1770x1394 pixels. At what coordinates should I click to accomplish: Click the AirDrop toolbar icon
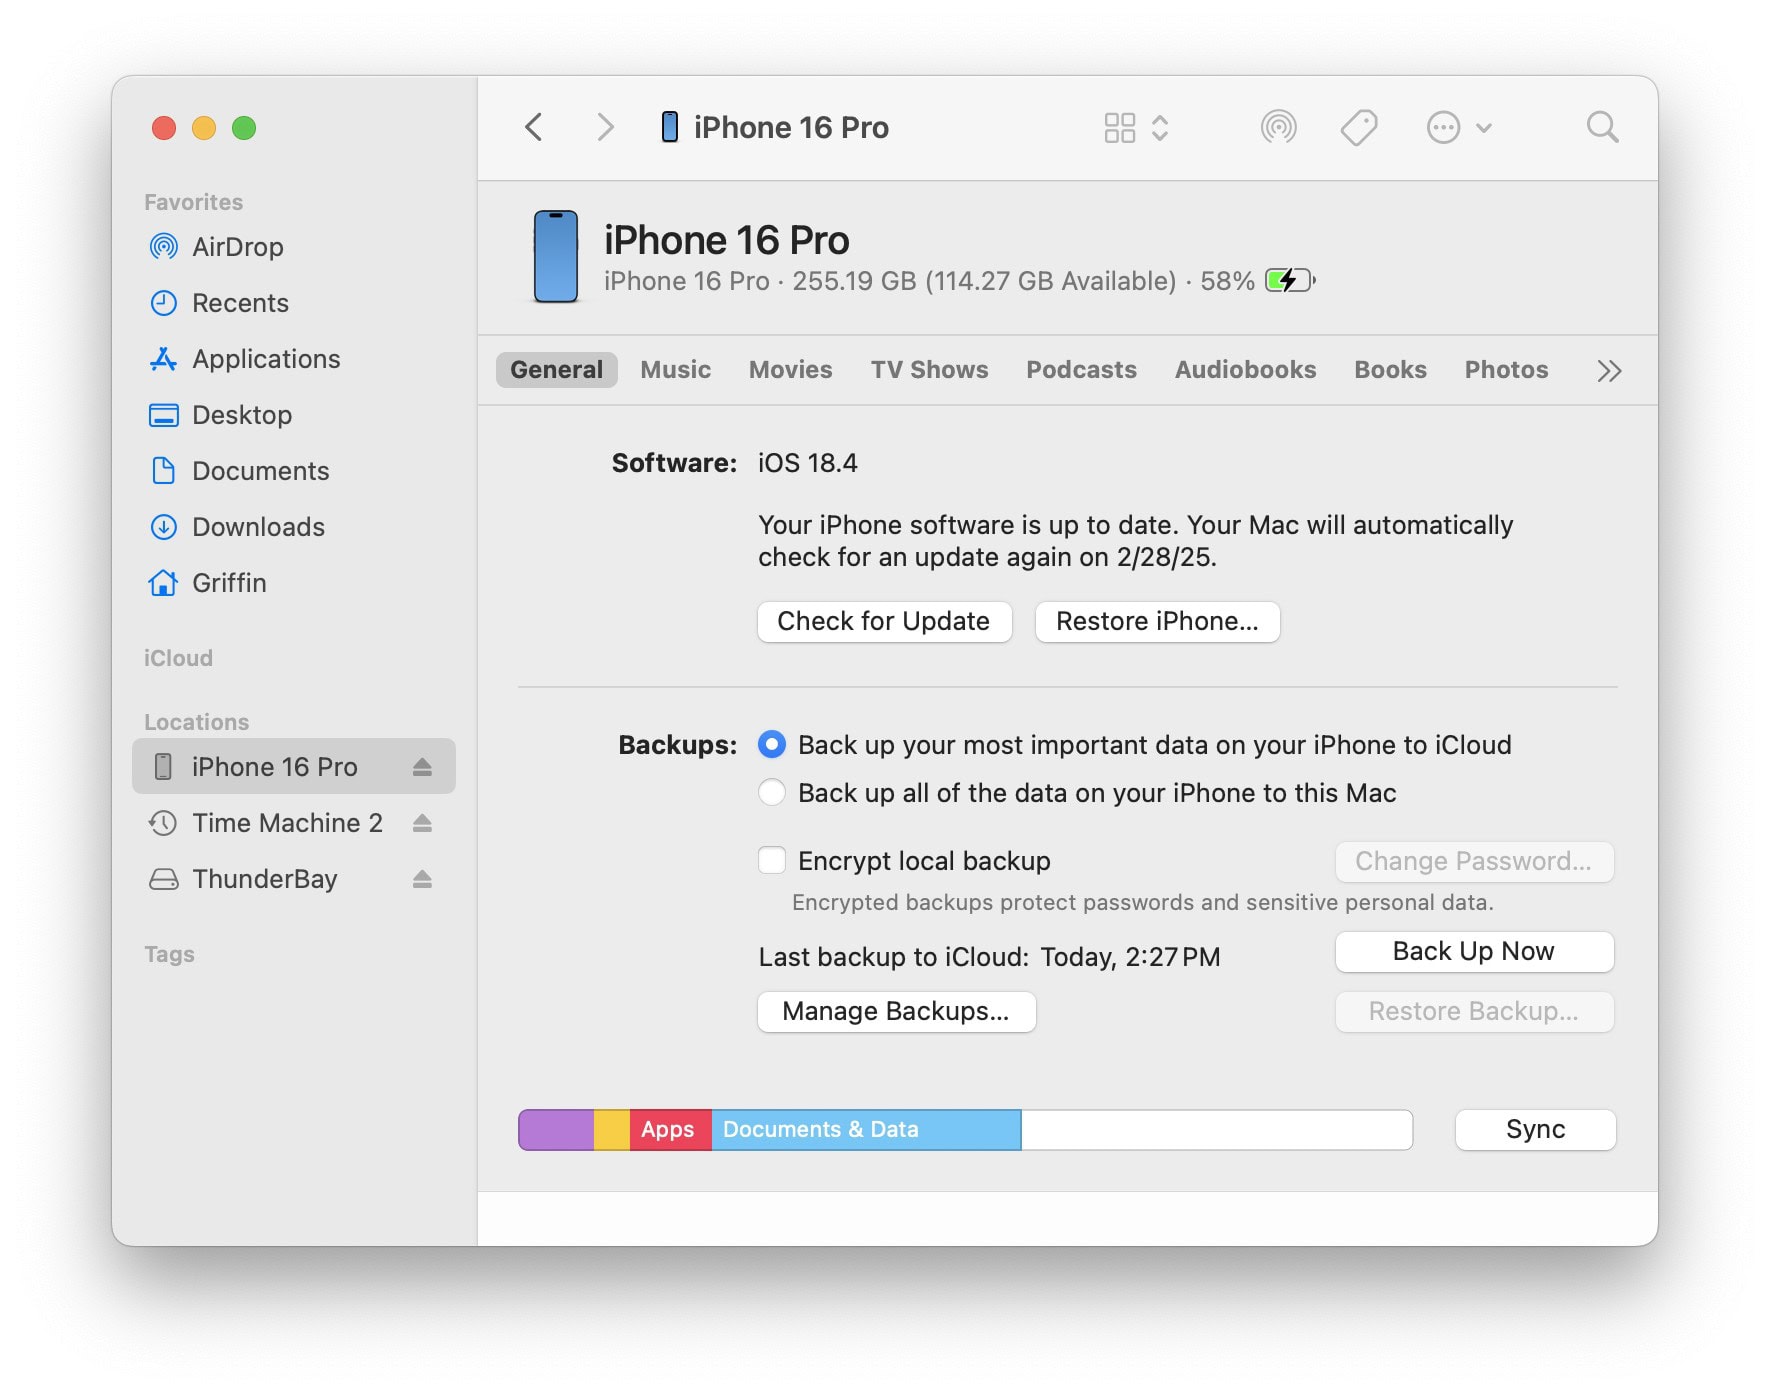point(1278,128)
